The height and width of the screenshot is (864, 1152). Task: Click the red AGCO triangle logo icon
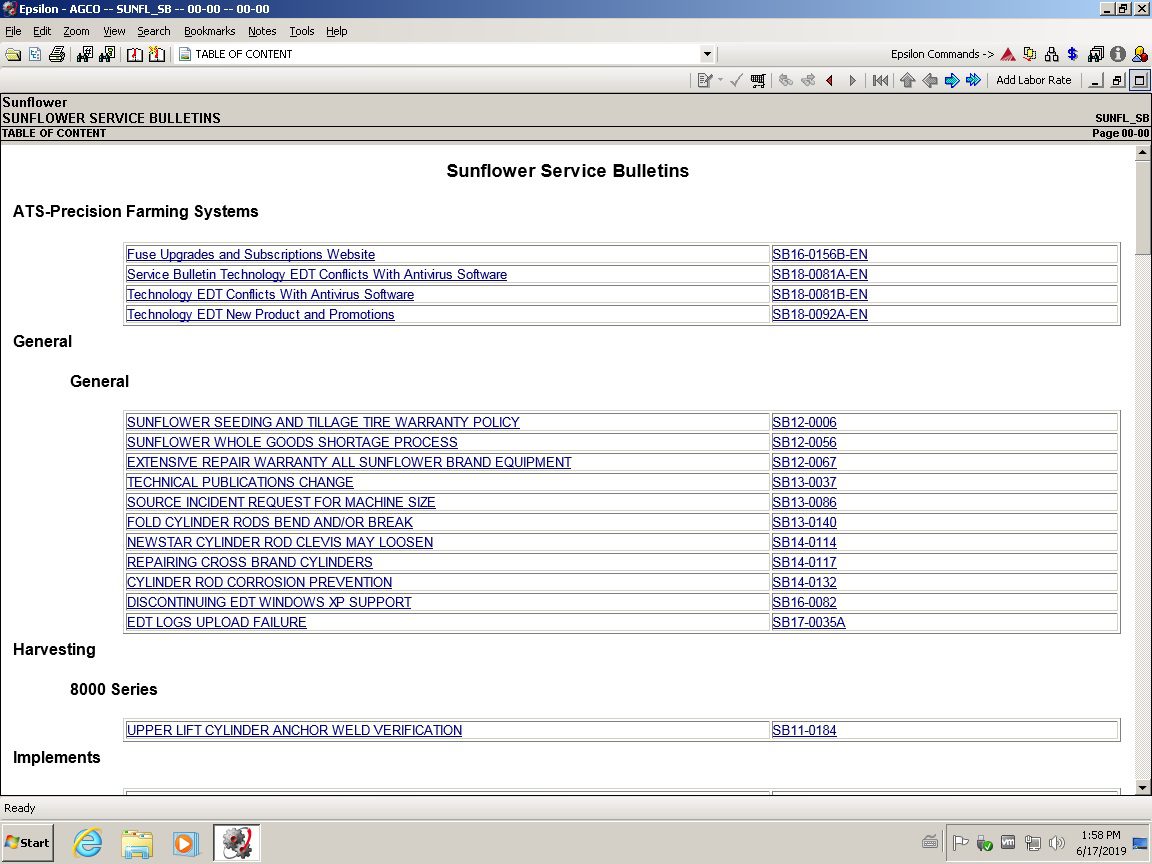(1008, 54)
